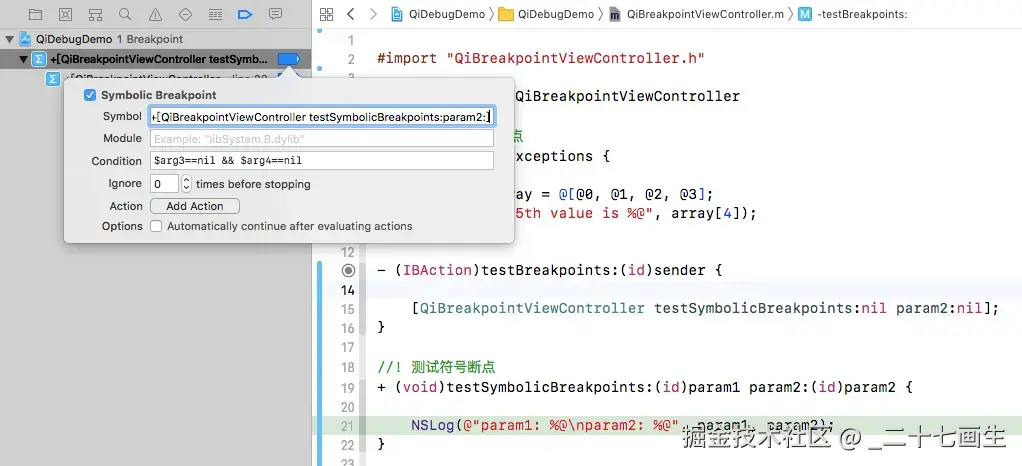Screen dimensions: 1022x466
Task: Open the Issue navigator warning icon
Action: tap(155, 14)
